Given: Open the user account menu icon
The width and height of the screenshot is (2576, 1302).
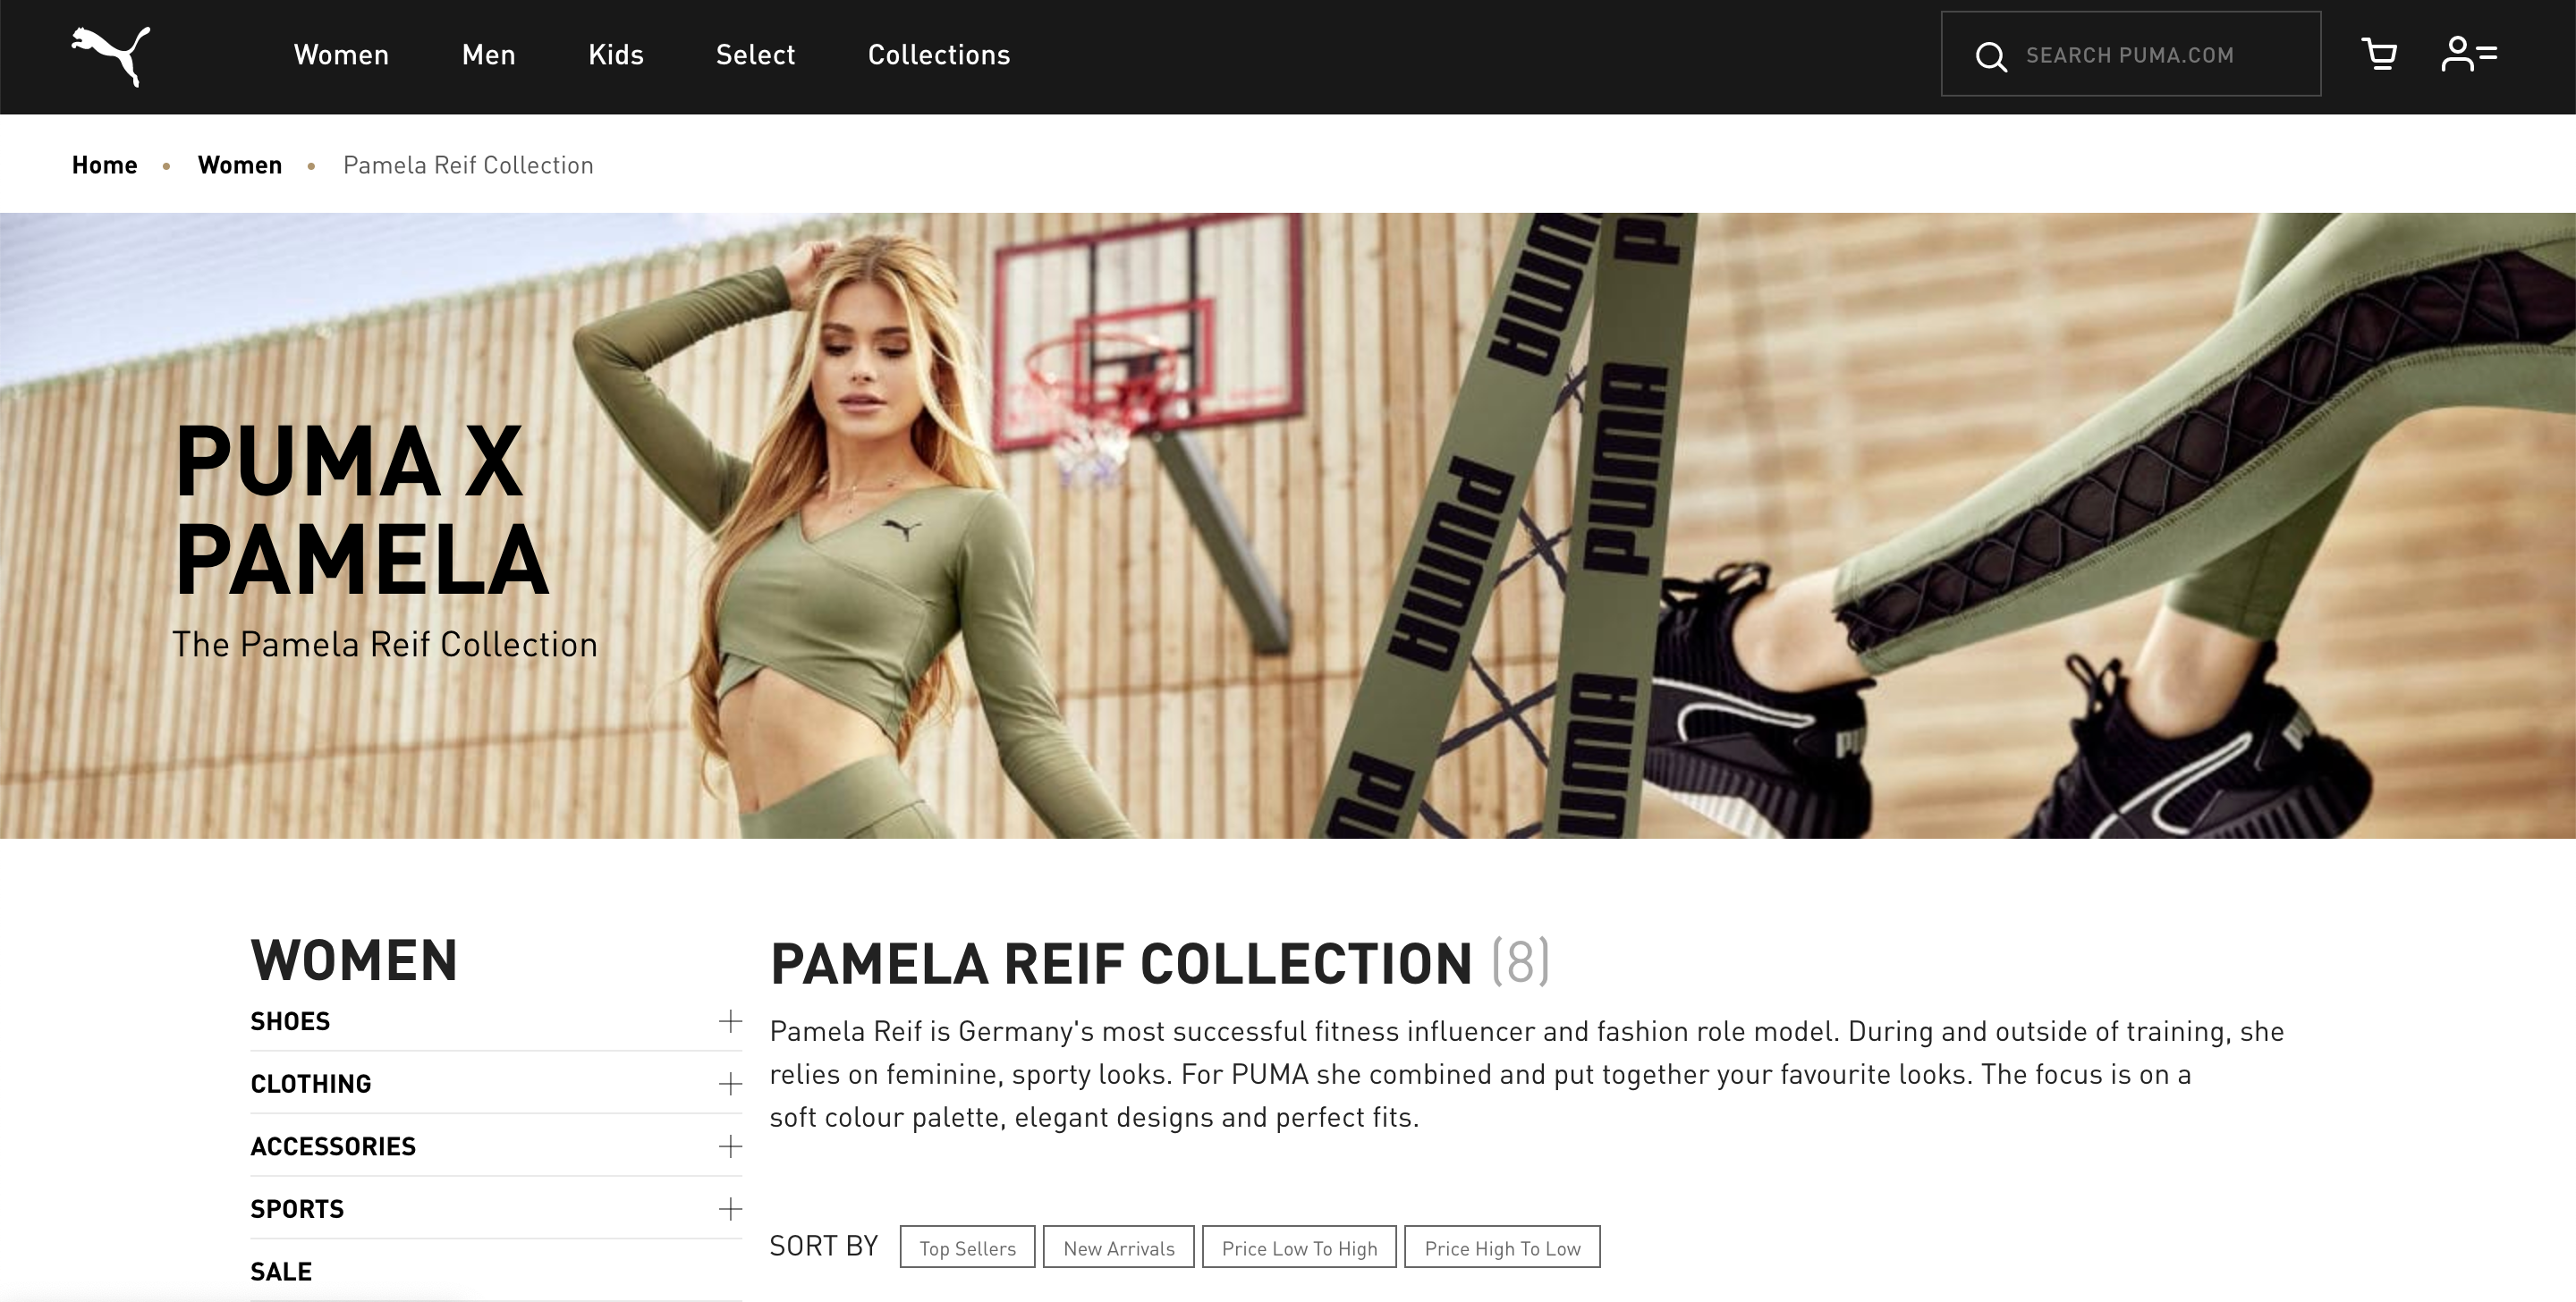Looking at the screenshot, I should click(x=2469, y=54).
